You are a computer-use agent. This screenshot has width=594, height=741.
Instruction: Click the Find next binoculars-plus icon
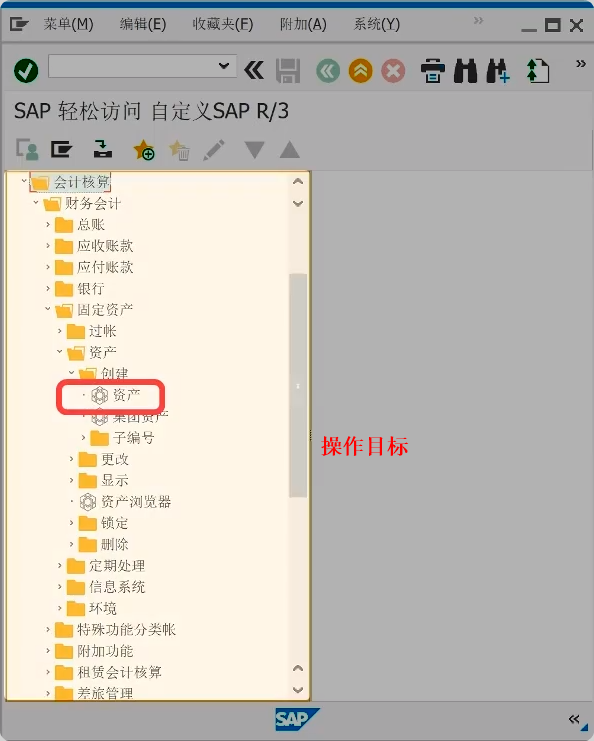[498, 71]
